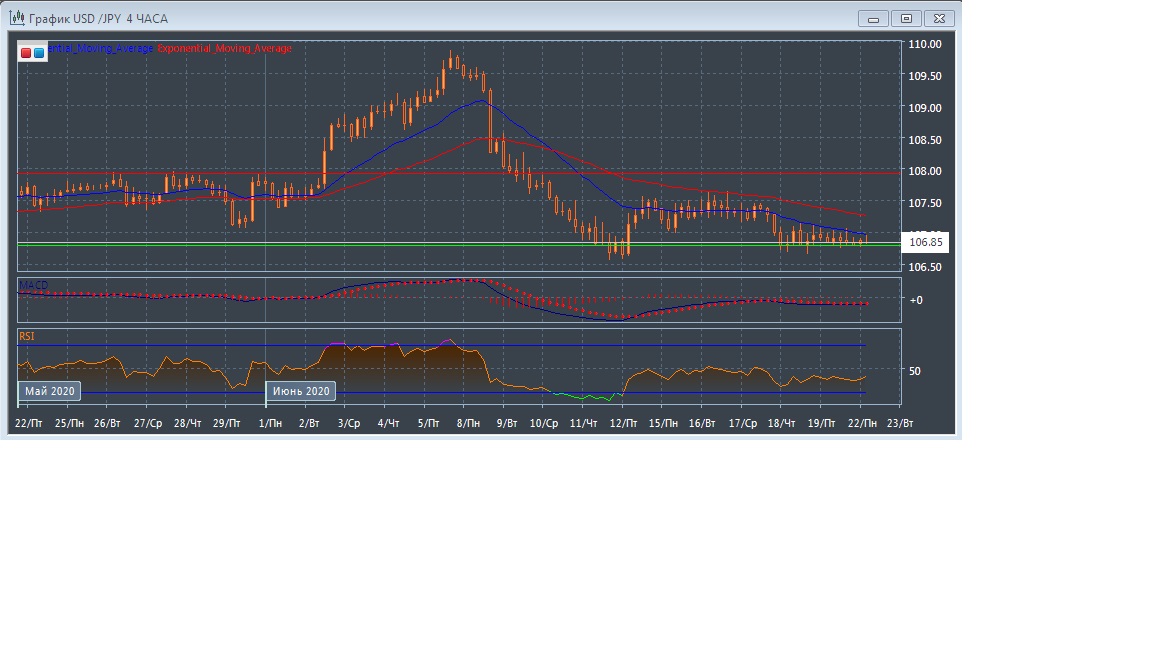Click the 8/Пн date on time axis
The image size is (1152, 648).
click(x=468, y=424)
